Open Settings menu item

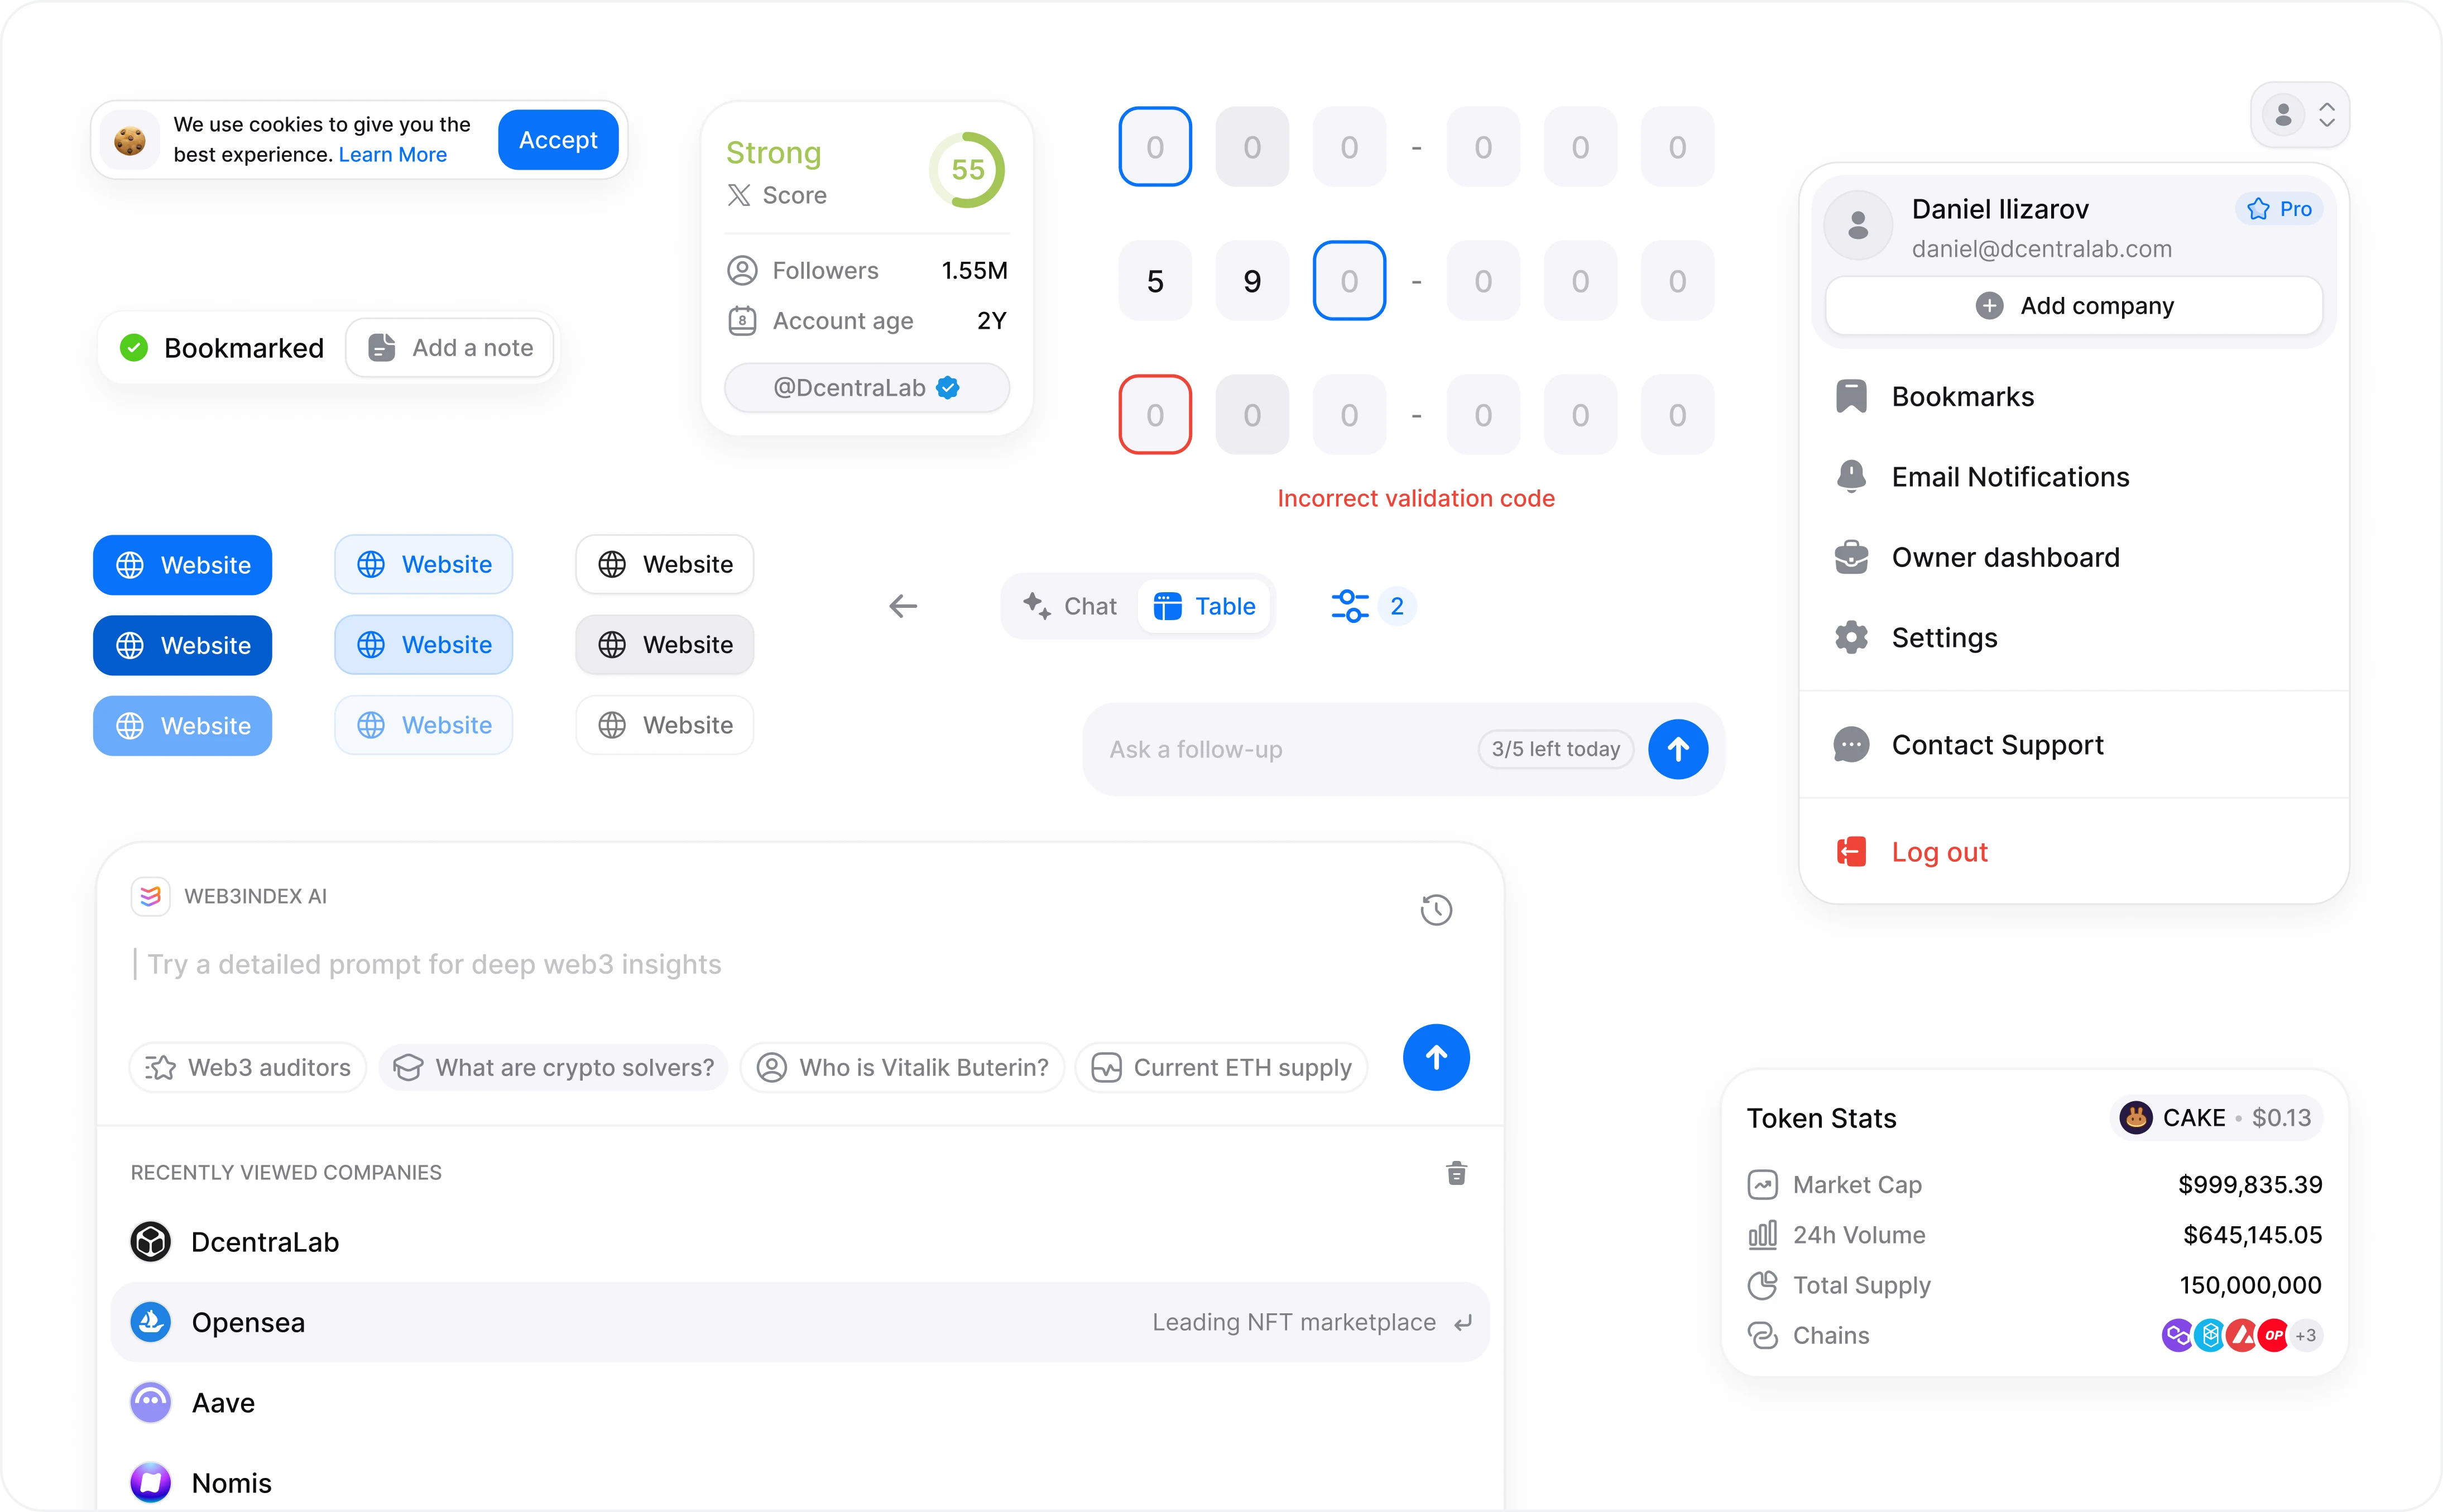click(x=2074, y=638)
